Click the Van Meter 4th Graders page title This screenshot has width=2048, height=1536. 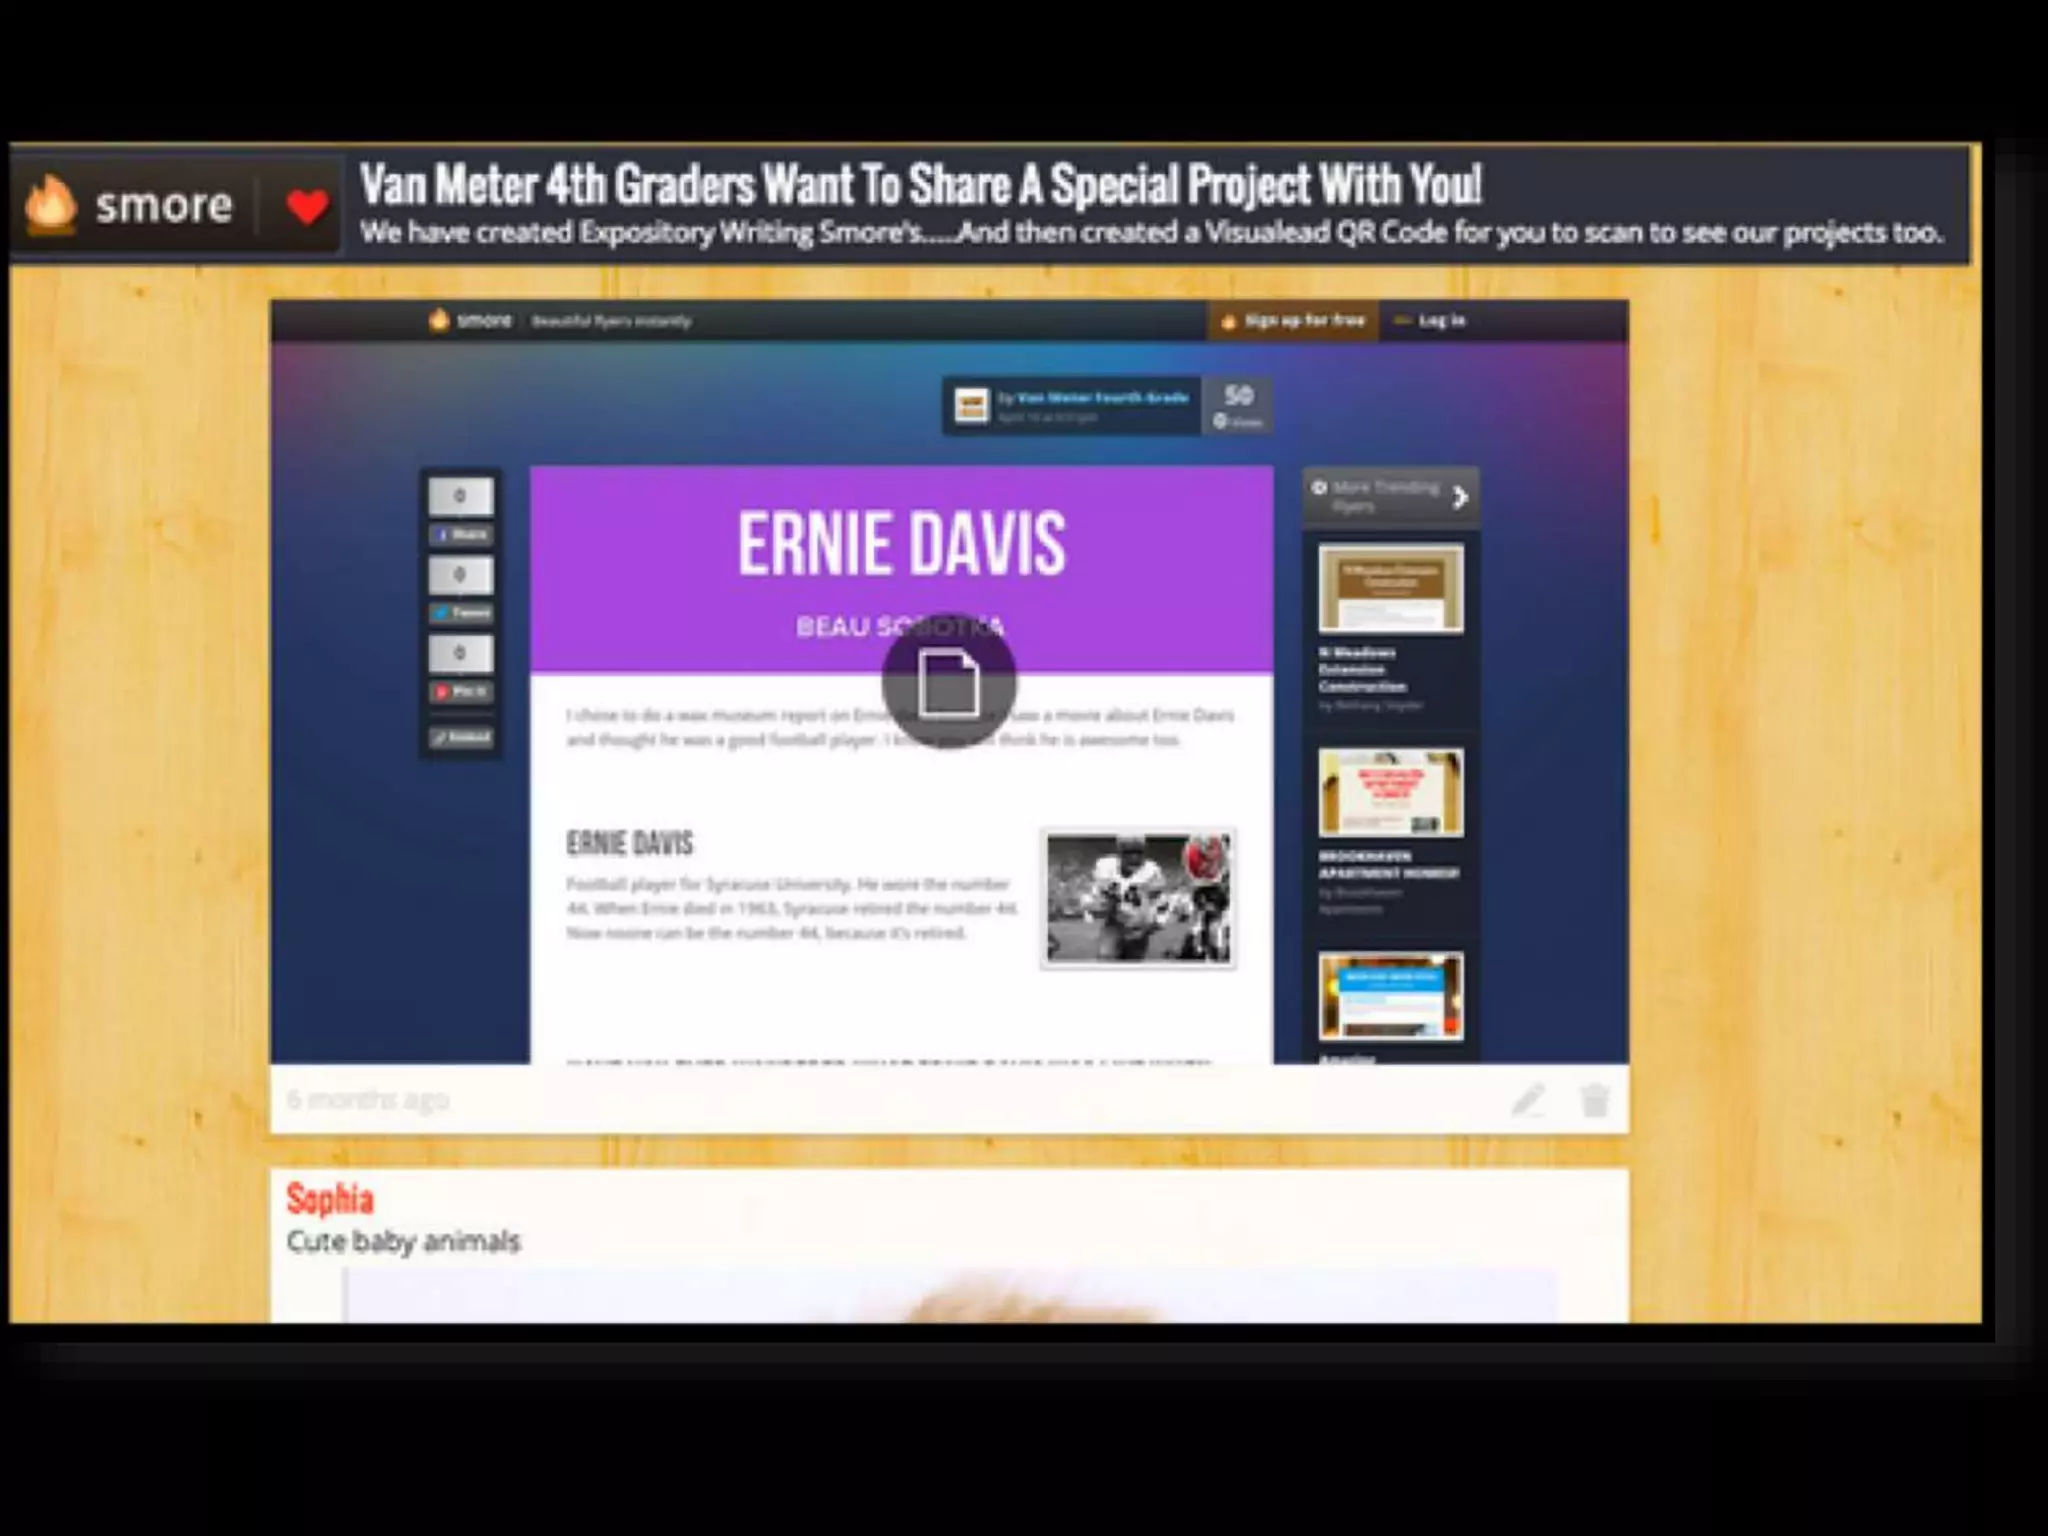pos(919,184)
